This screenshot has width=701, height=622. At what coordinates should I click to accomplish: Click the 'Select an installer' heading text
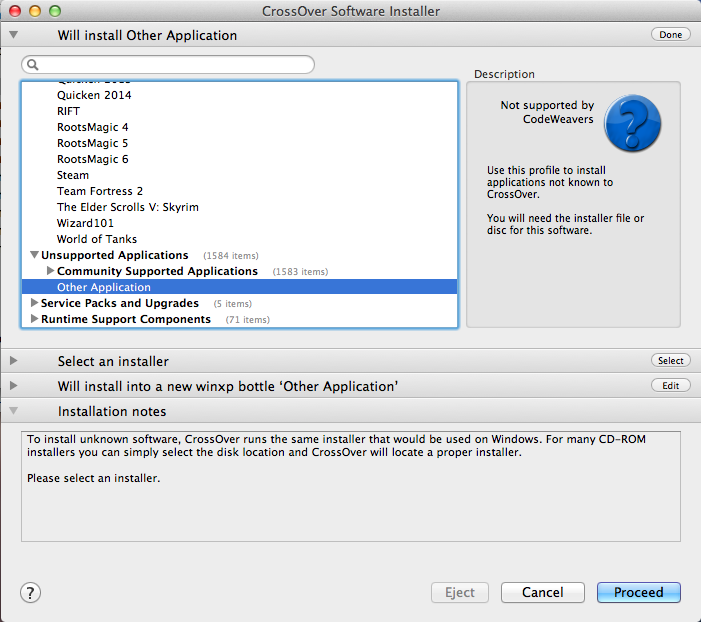[x=113, y=361]
